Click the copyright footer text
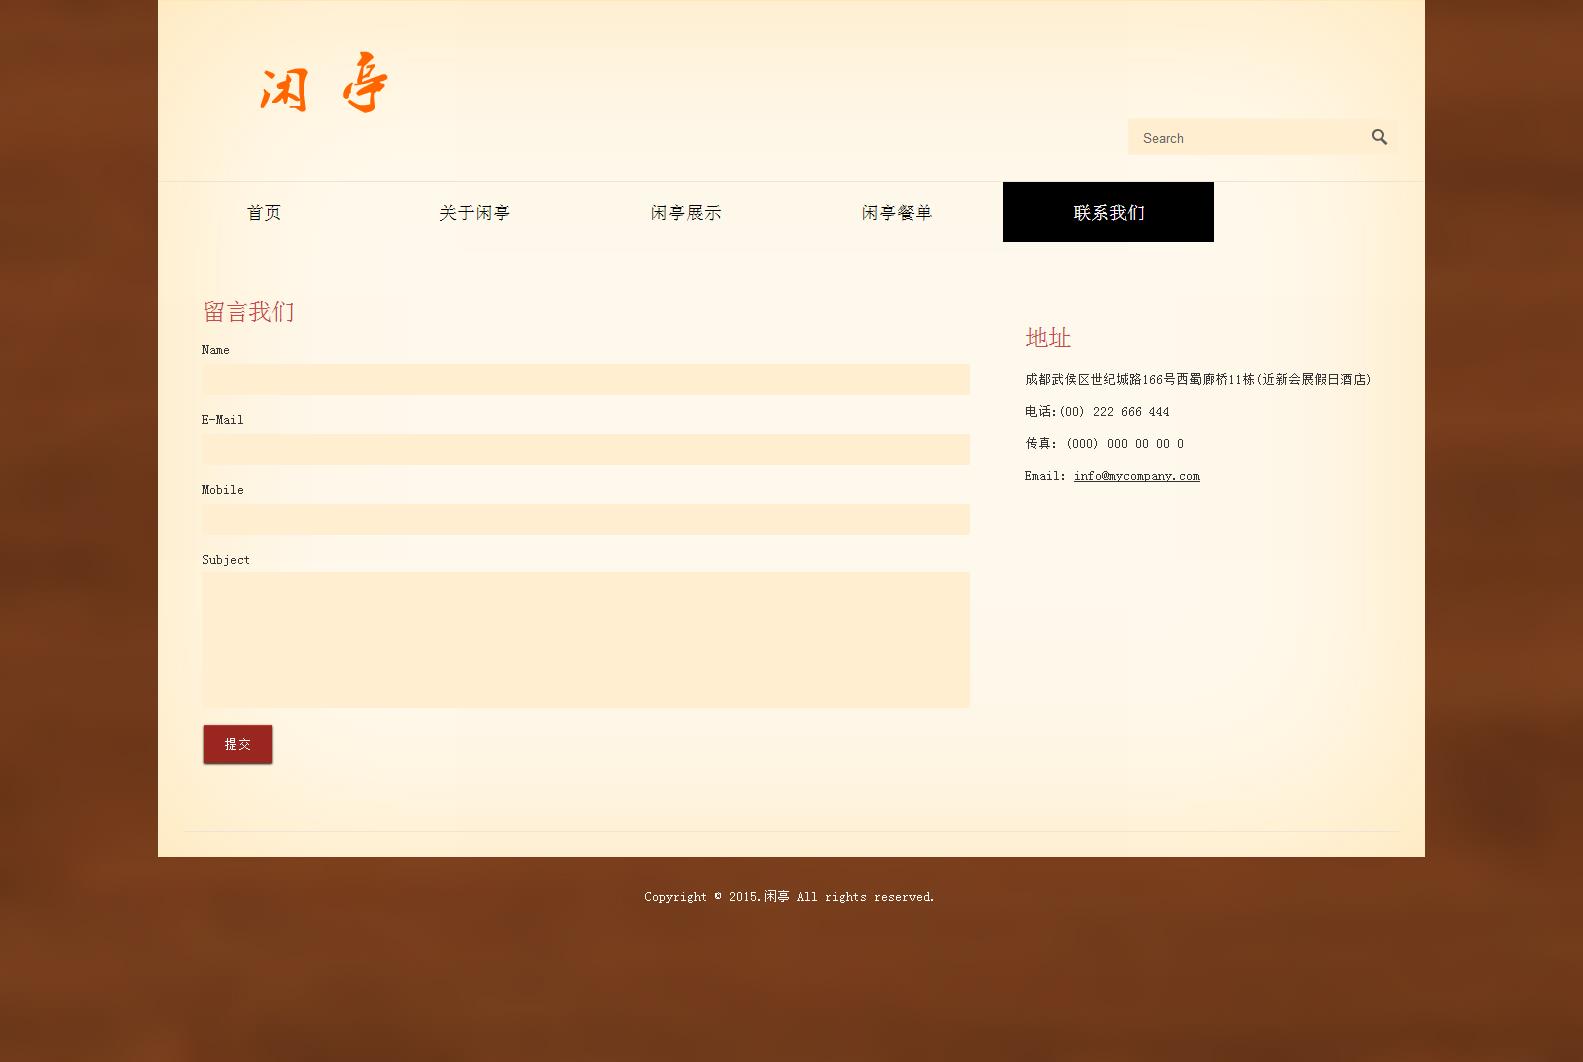 click(x=789, y=897)
